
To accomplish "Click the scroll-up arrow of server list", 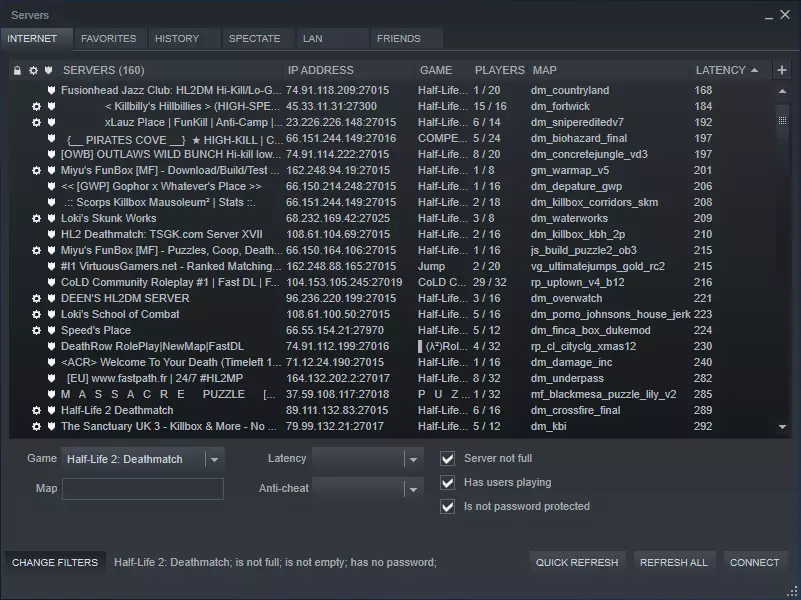I will point(782,91).
